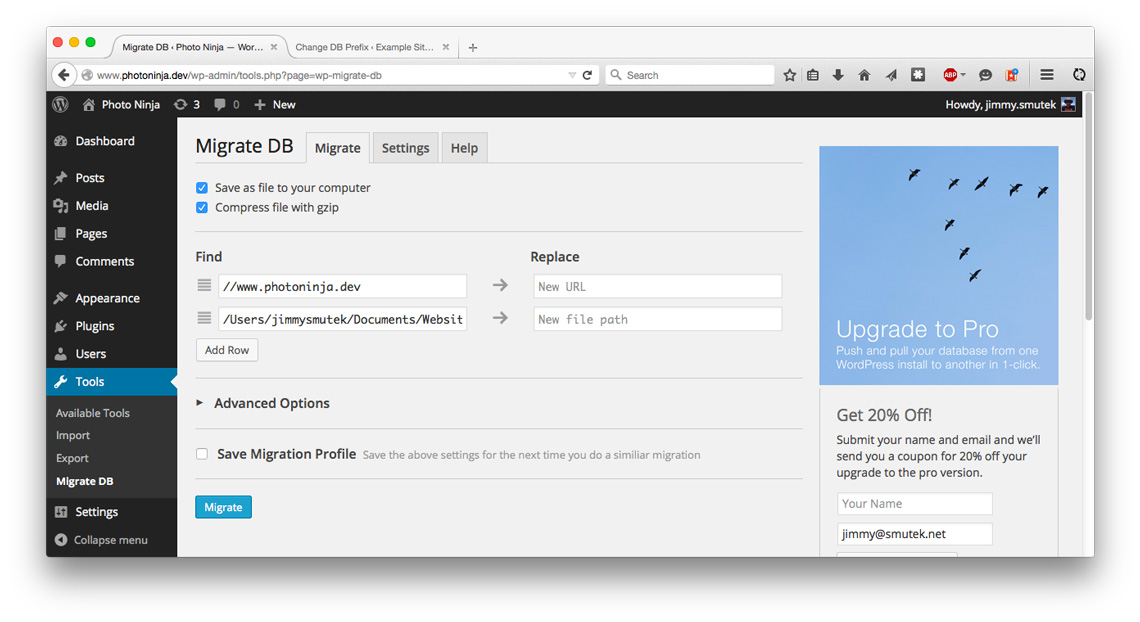Viewport: 1140px width, 622px height.
Task: Click the blue Migrate button
Action: pyautogui.click(x=223, y=507)
